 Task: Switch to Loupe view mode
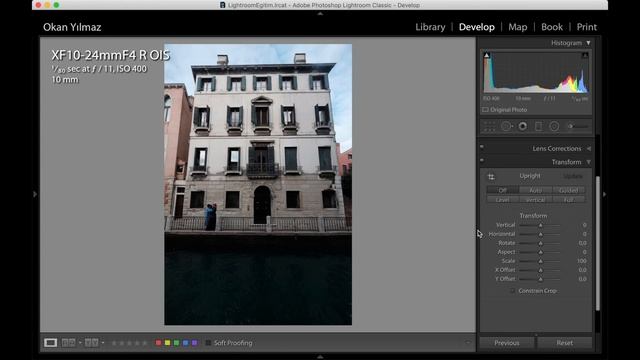(51, 342)
